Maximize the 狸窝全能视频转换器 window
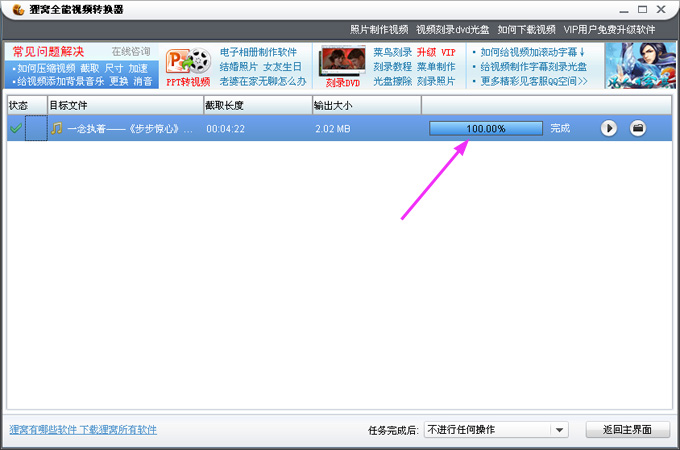This screenshot has height=450, width=680. coord(643,9)
